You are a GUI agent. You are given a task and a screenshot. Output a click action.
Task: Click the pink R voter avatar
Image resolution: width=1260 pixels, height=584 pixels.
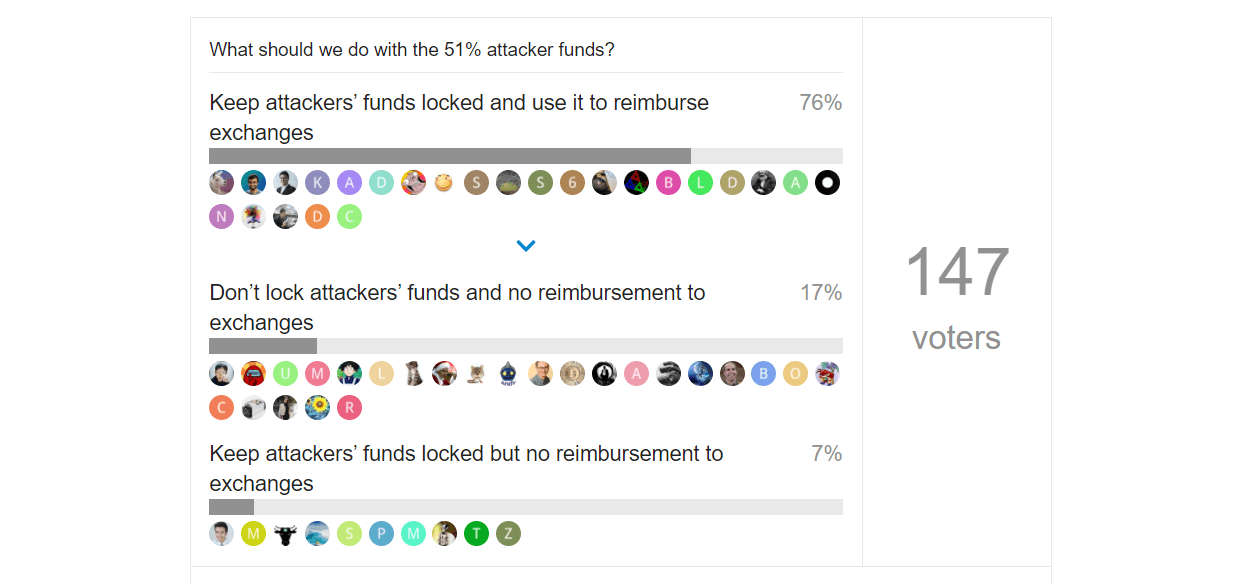(x=349, y=407)
